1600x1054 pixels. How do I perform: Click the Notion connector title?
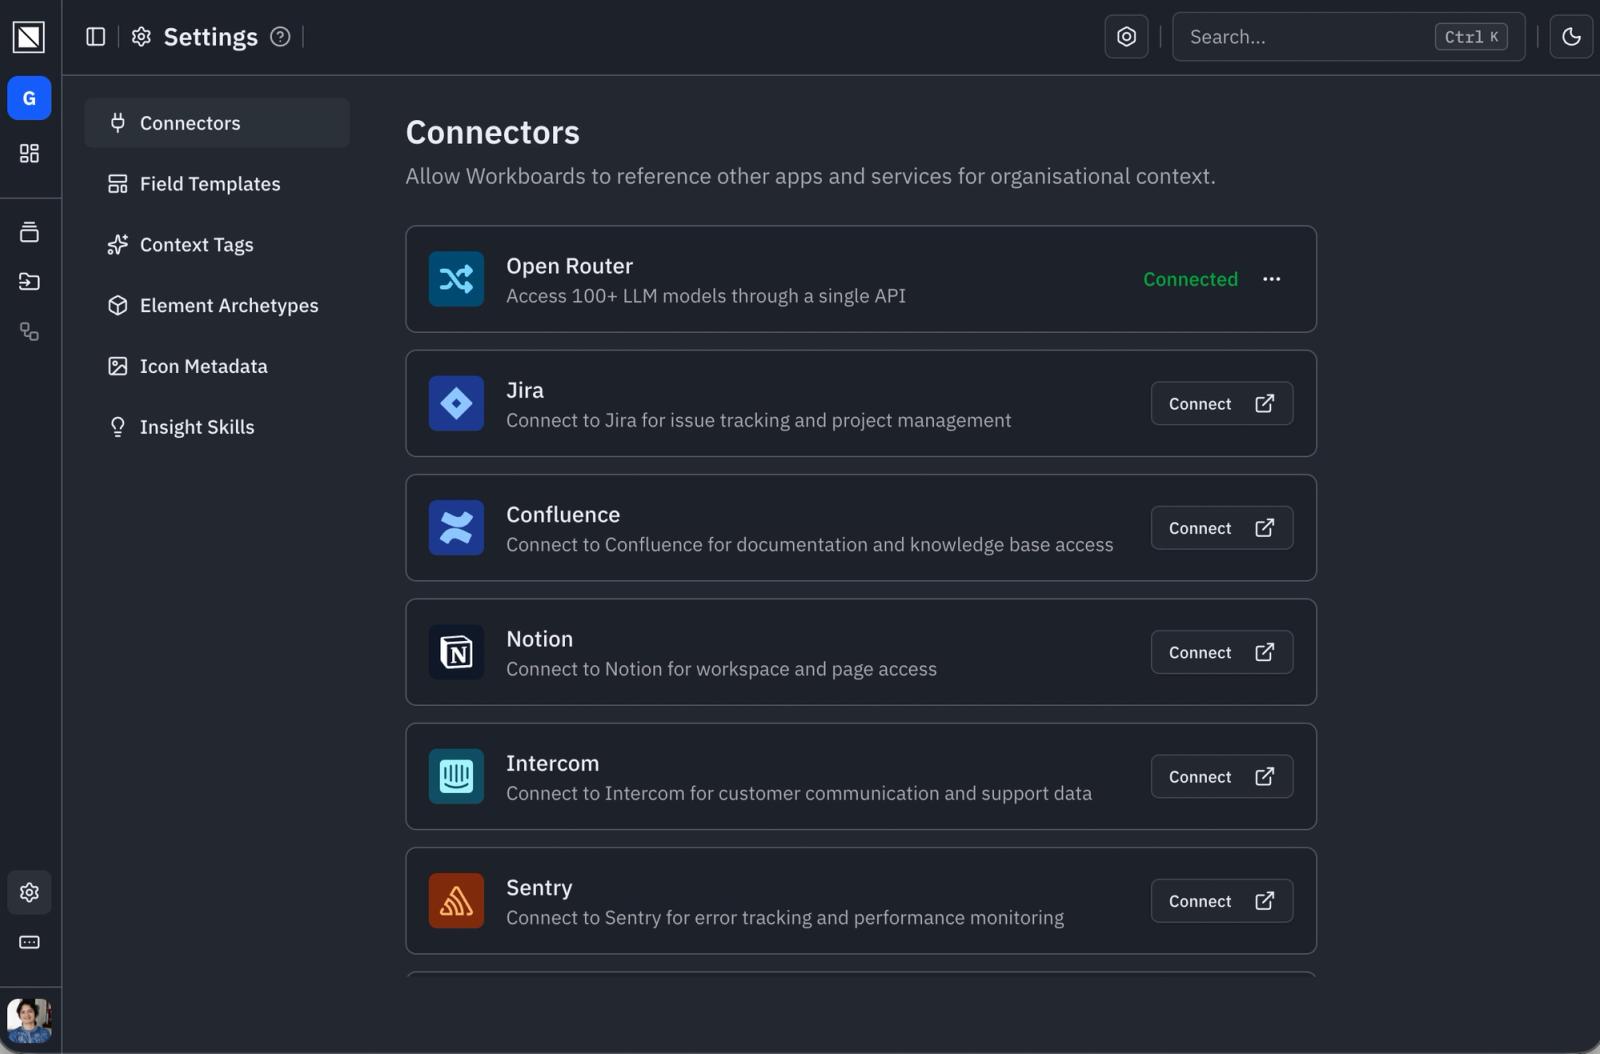(539, 639)
